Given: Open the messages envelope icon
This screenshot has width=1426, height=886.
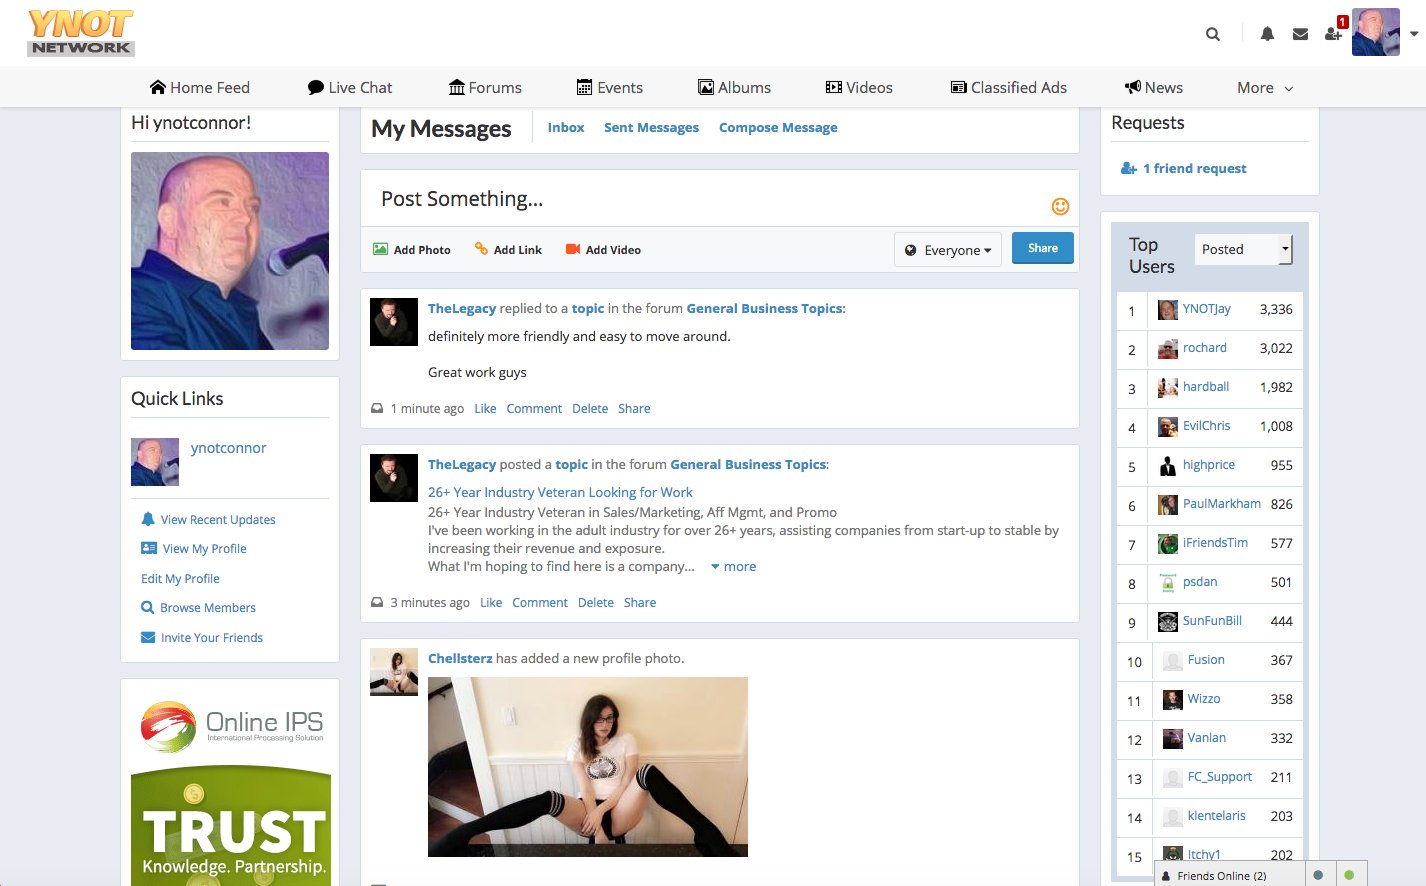Looking at the screenshot, I should tap(1300, 34).
